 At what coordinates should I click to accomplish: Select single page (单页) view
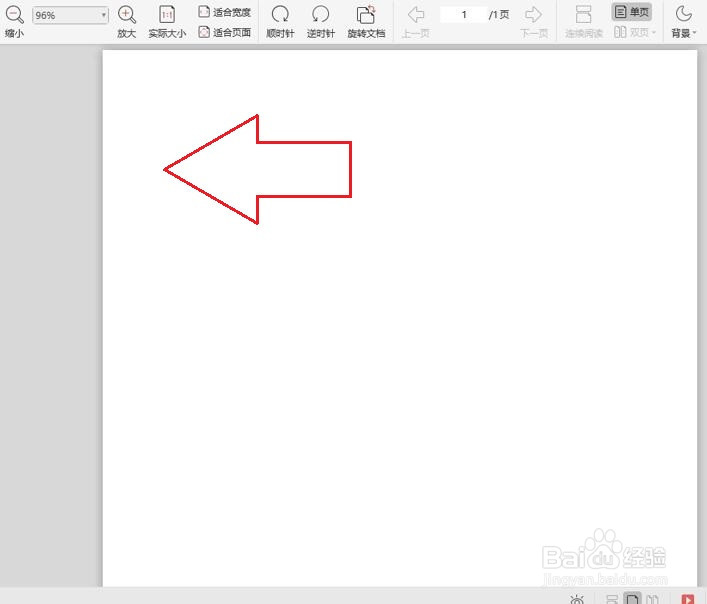click(632, 12)
